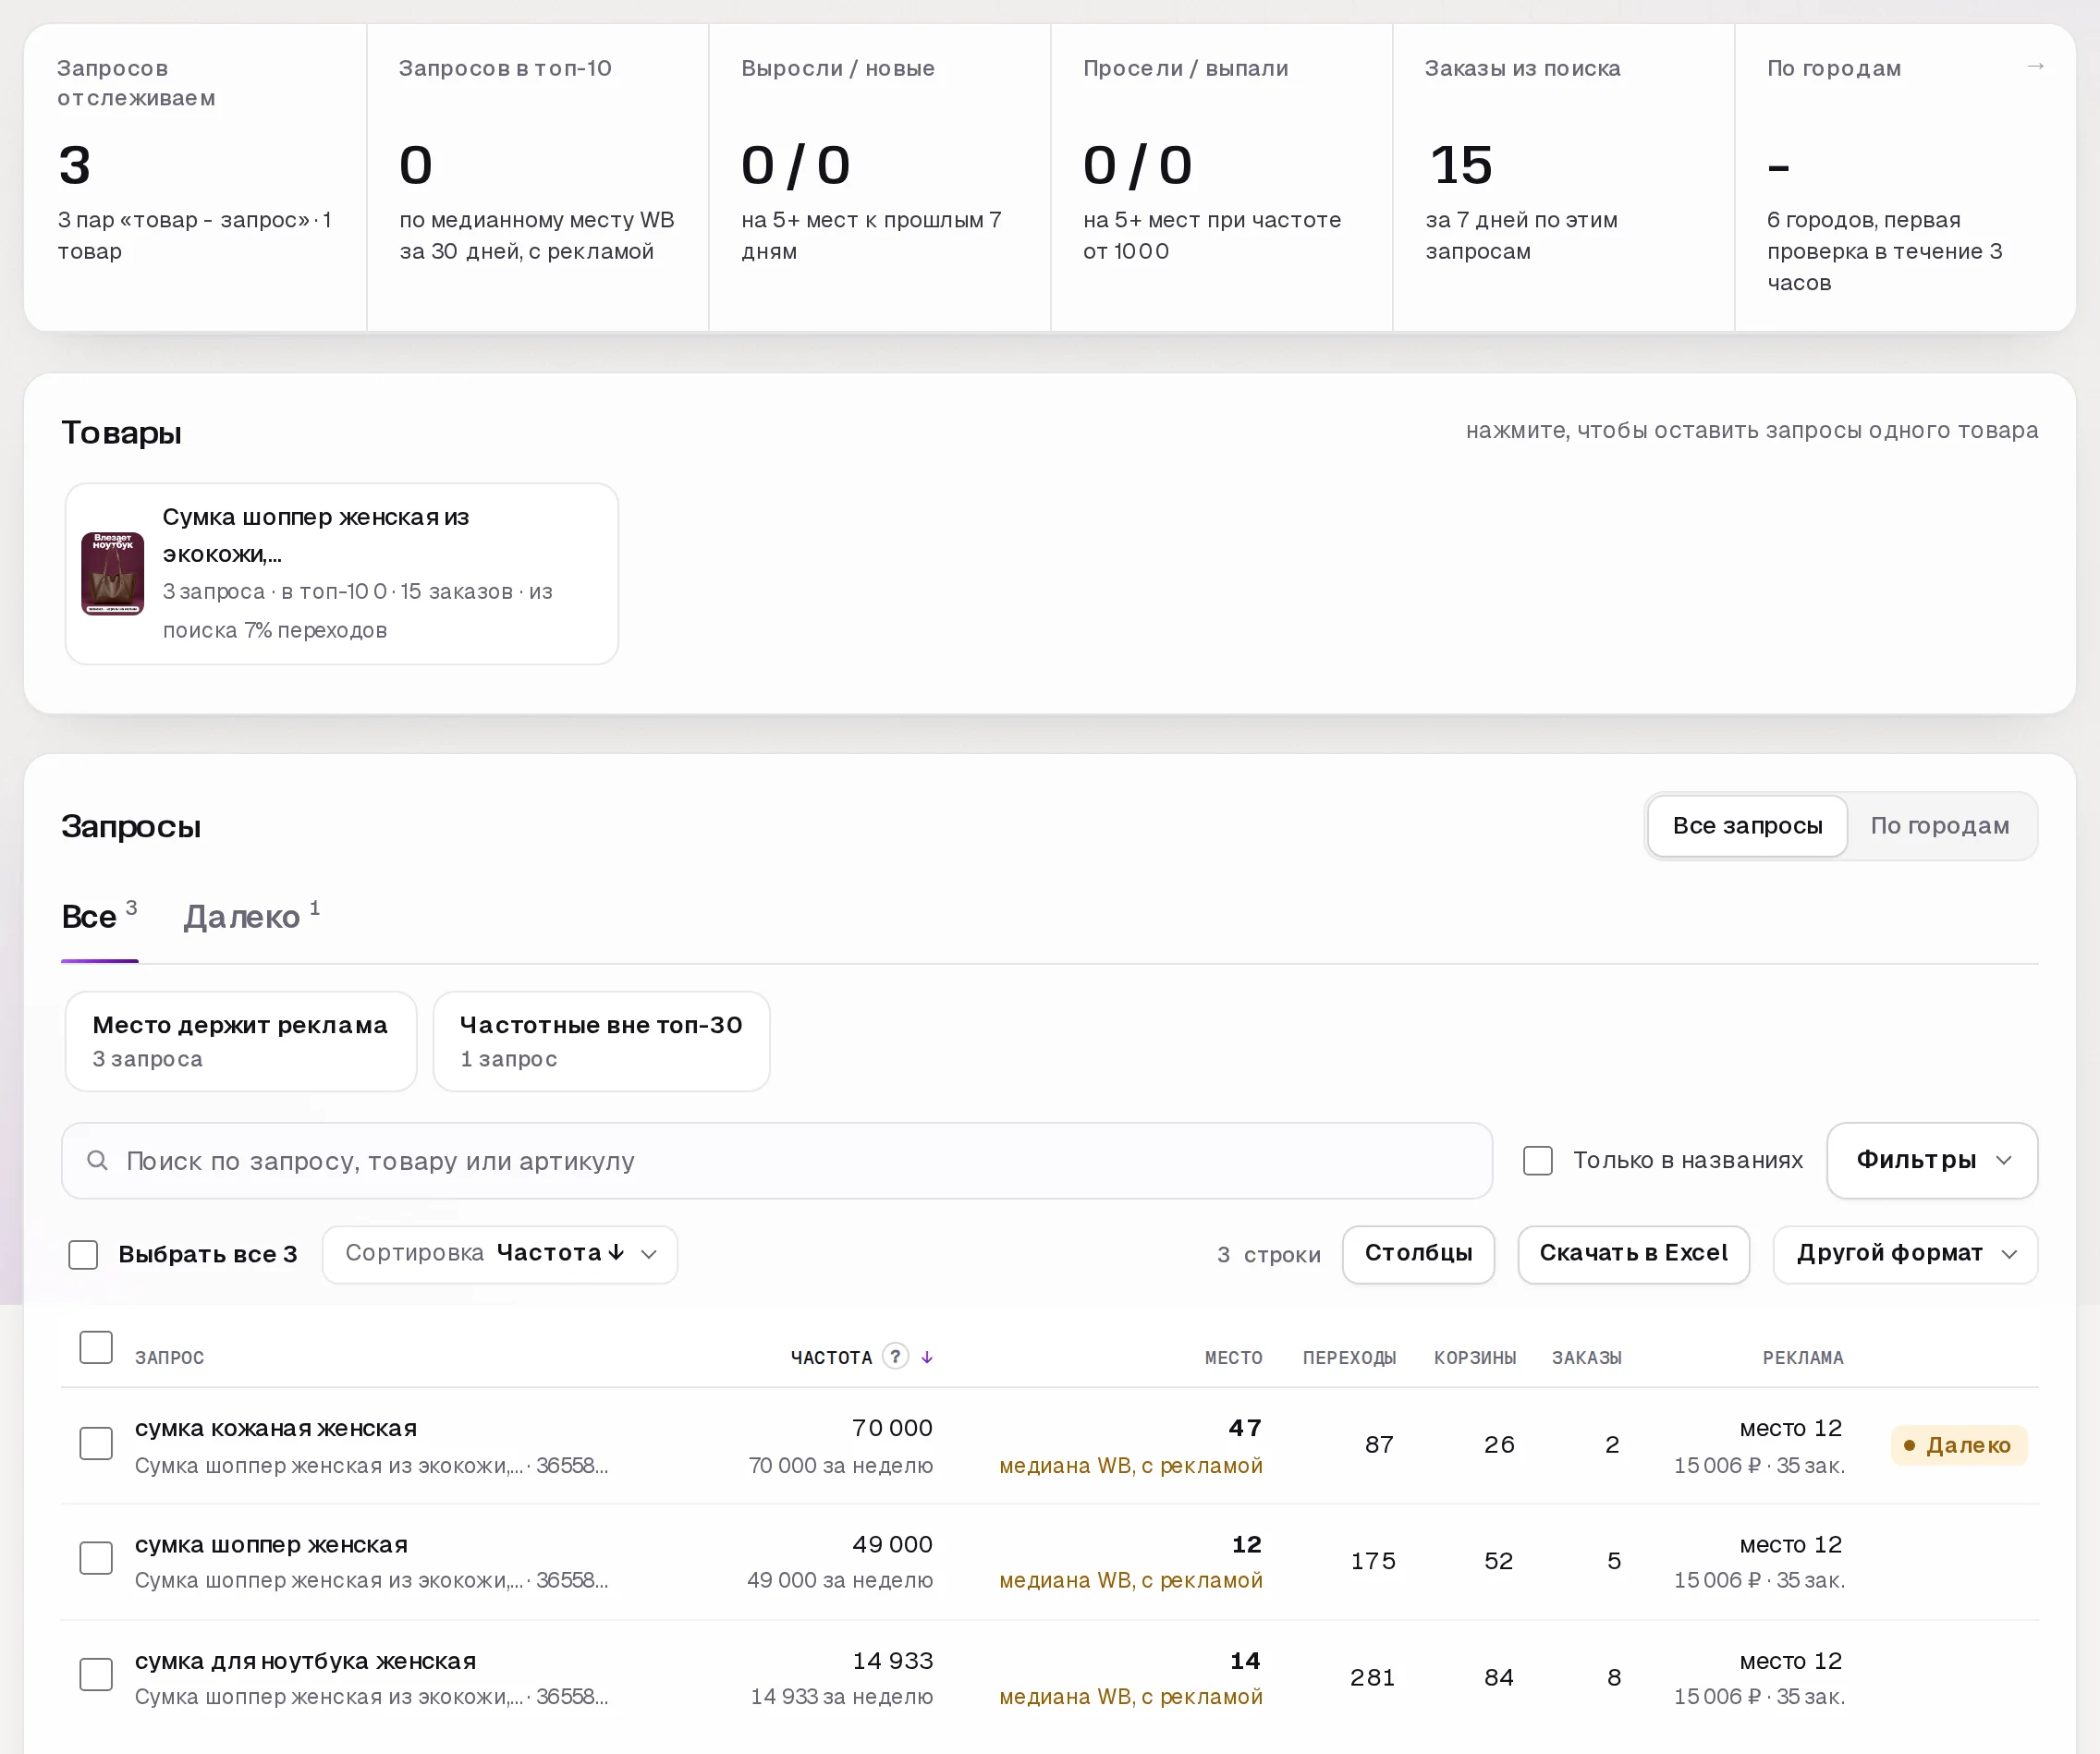This screenshot has height=1754, width=2100.
Task: Click the ЧАСТОТА column header
Action: (831, 1358)
